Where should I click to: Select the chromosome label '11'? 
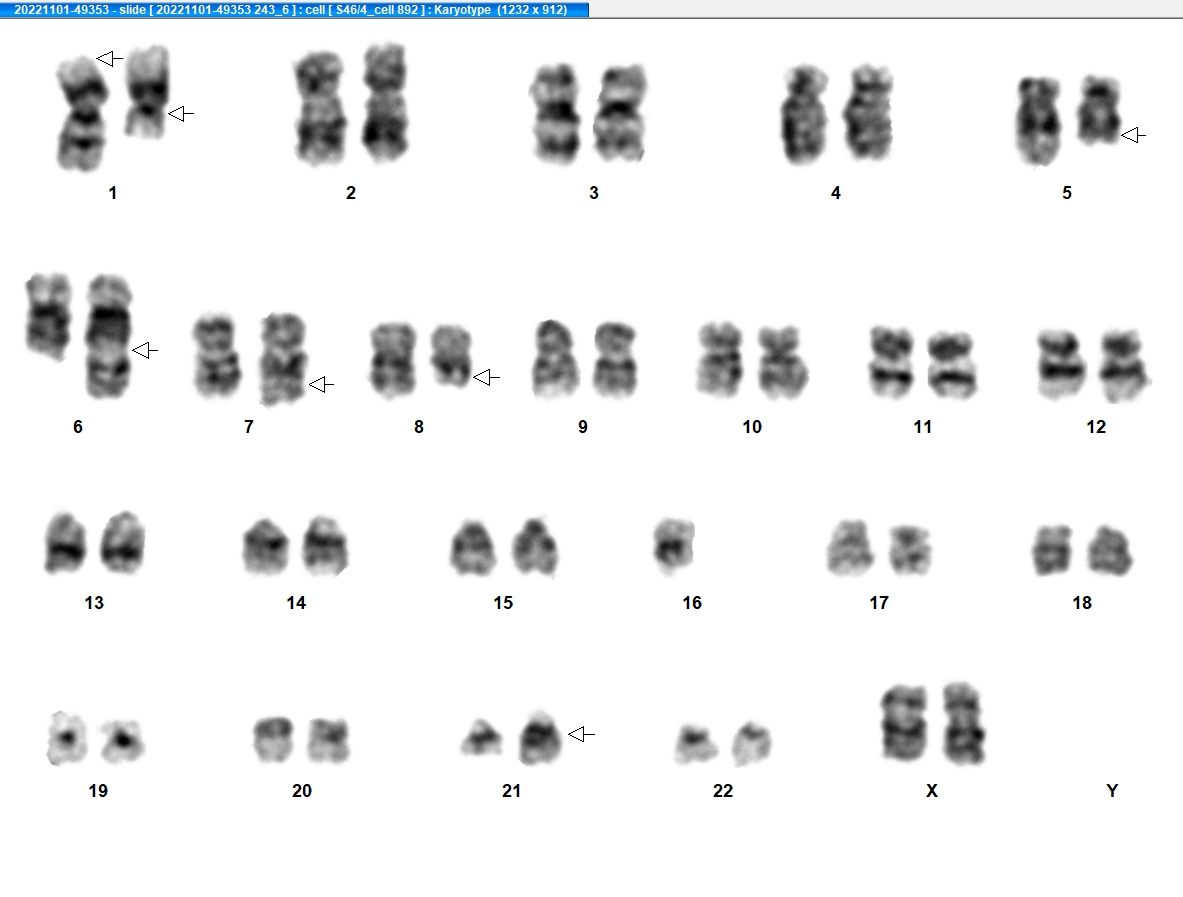point(923,427)
